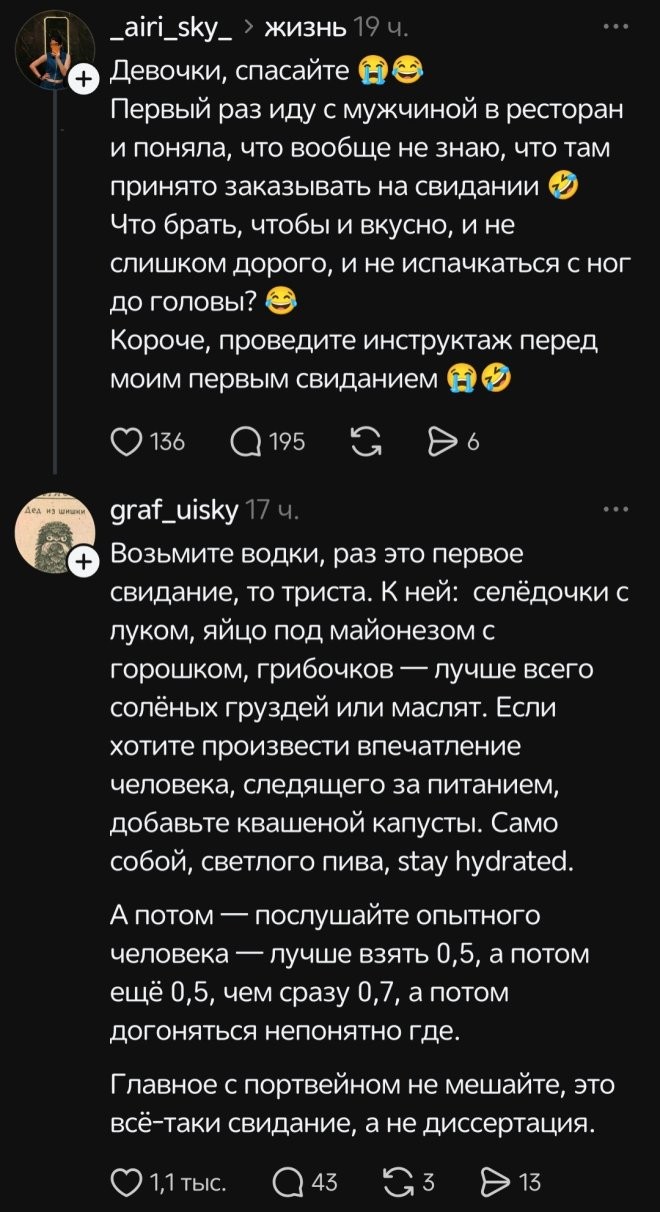Open _airi_sky_ profile via username
Viewport: 660px width, 1212px height.
[x=172, y=30]
